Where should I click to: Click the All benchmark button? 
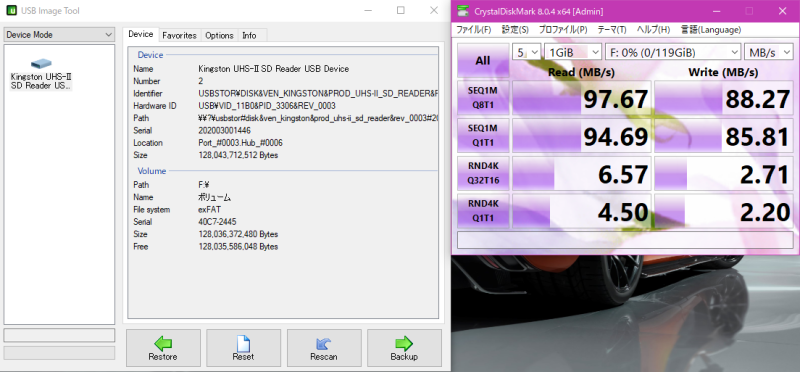click(483, 61)
